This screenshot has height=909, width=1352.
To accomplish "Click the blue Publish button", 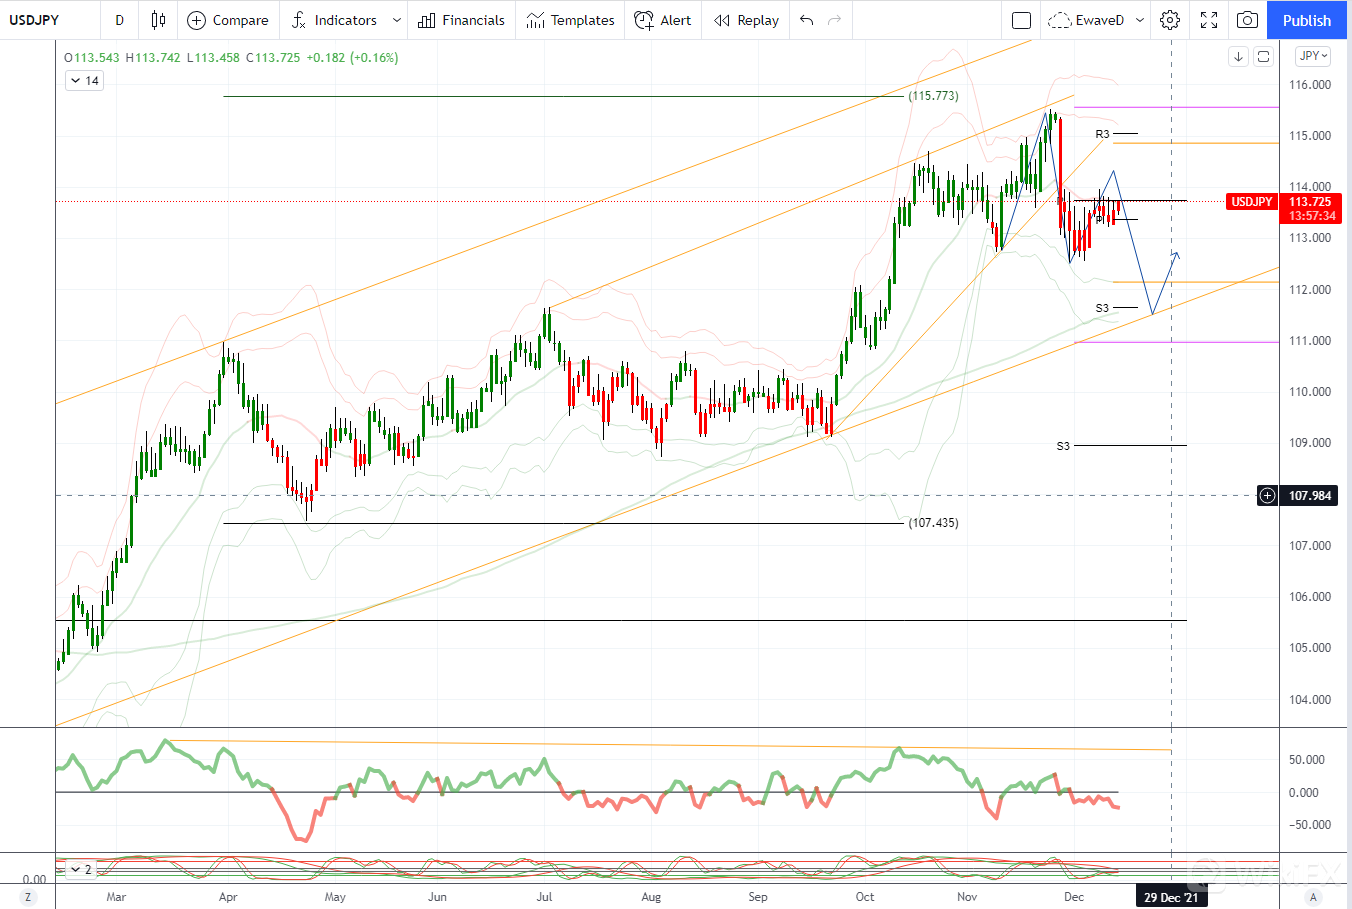I will (1306, 20).
